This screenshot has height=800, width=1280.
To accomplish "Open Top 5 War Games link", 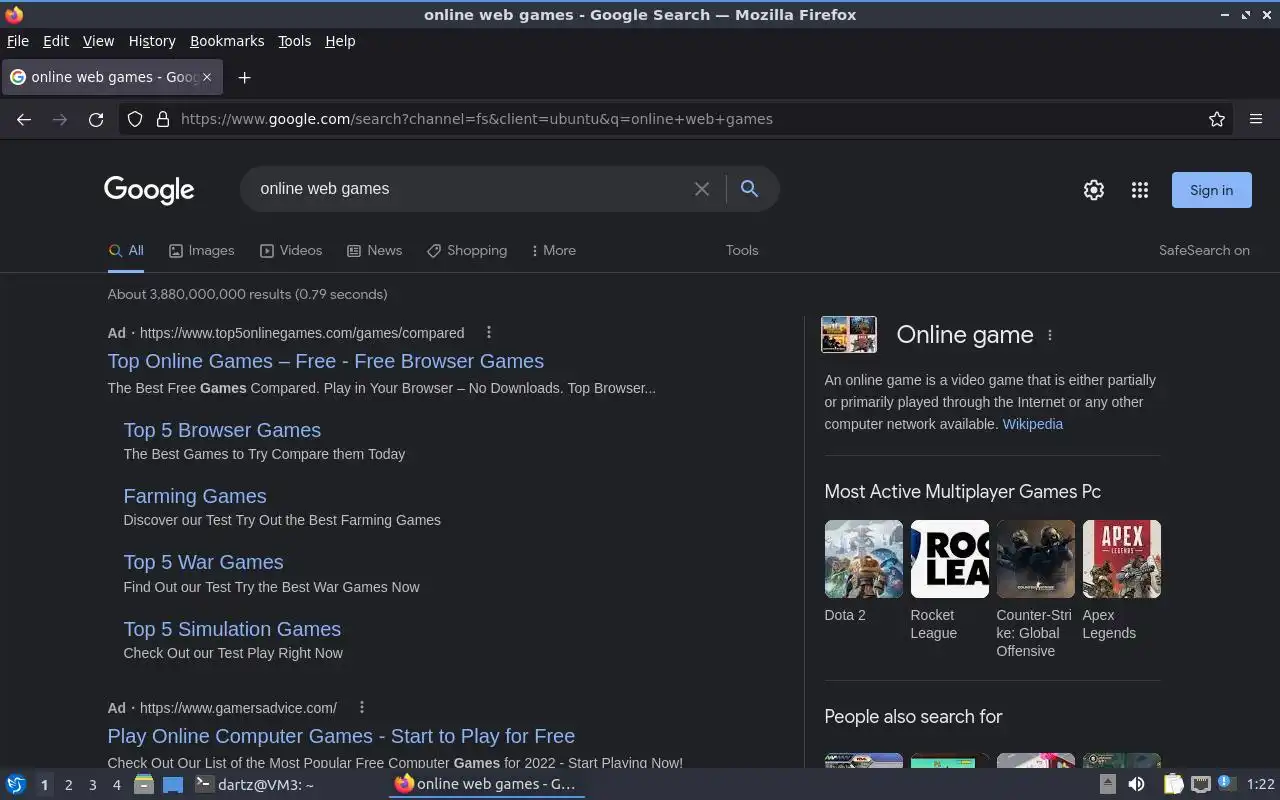I will click(x=203, y=562).
